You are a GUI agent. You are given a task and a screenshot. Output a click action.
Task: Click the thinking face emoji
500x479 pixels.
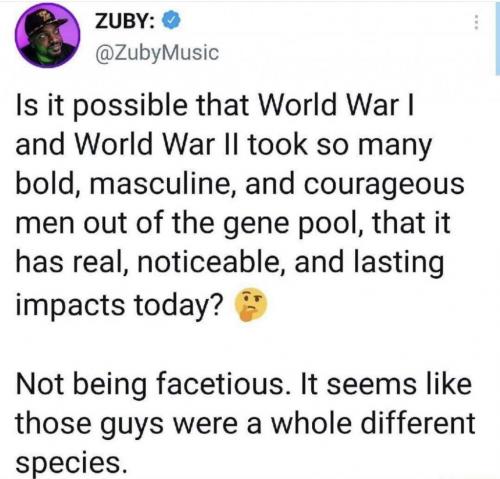tap(251, 304)
